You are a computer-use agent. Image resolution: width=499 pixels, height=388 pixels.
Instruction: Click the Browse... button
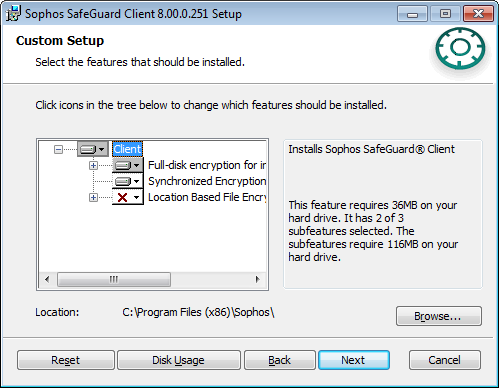click(x=439, y=316)
